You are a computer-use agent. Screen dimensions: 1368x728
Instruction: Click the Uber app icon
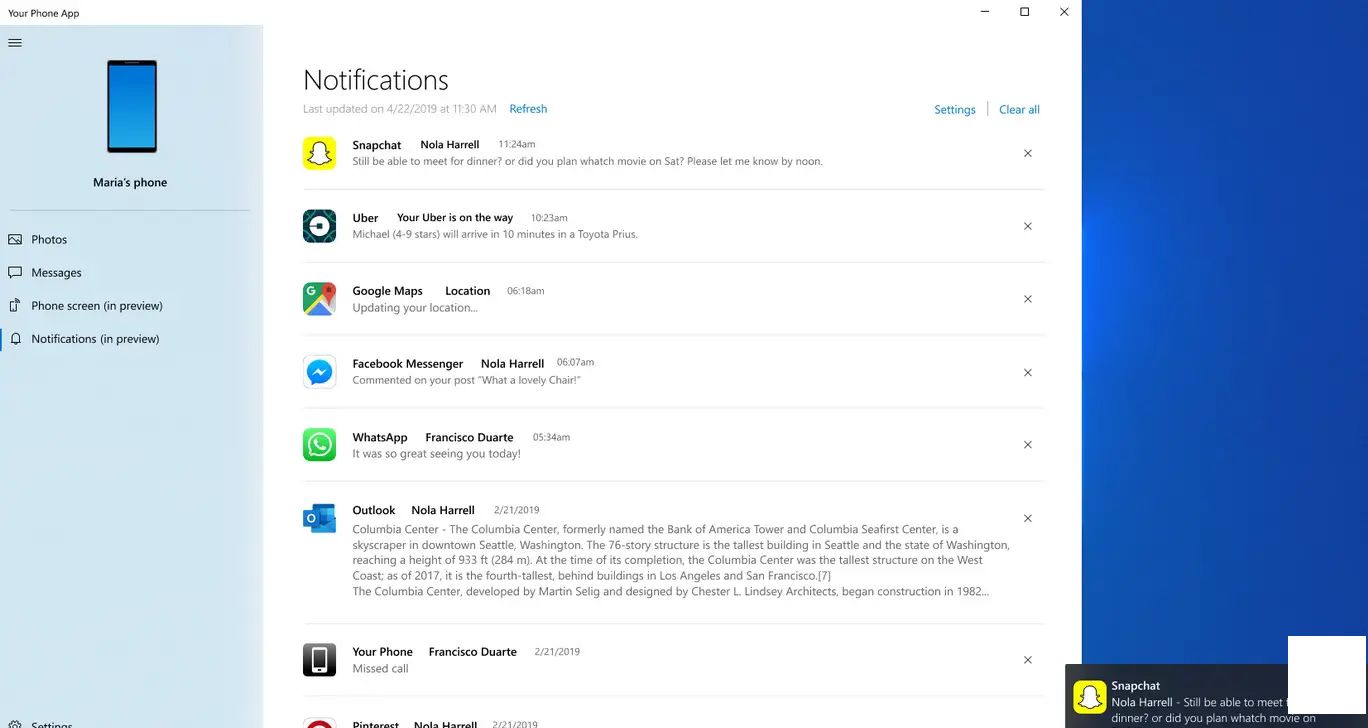point(319,226)
